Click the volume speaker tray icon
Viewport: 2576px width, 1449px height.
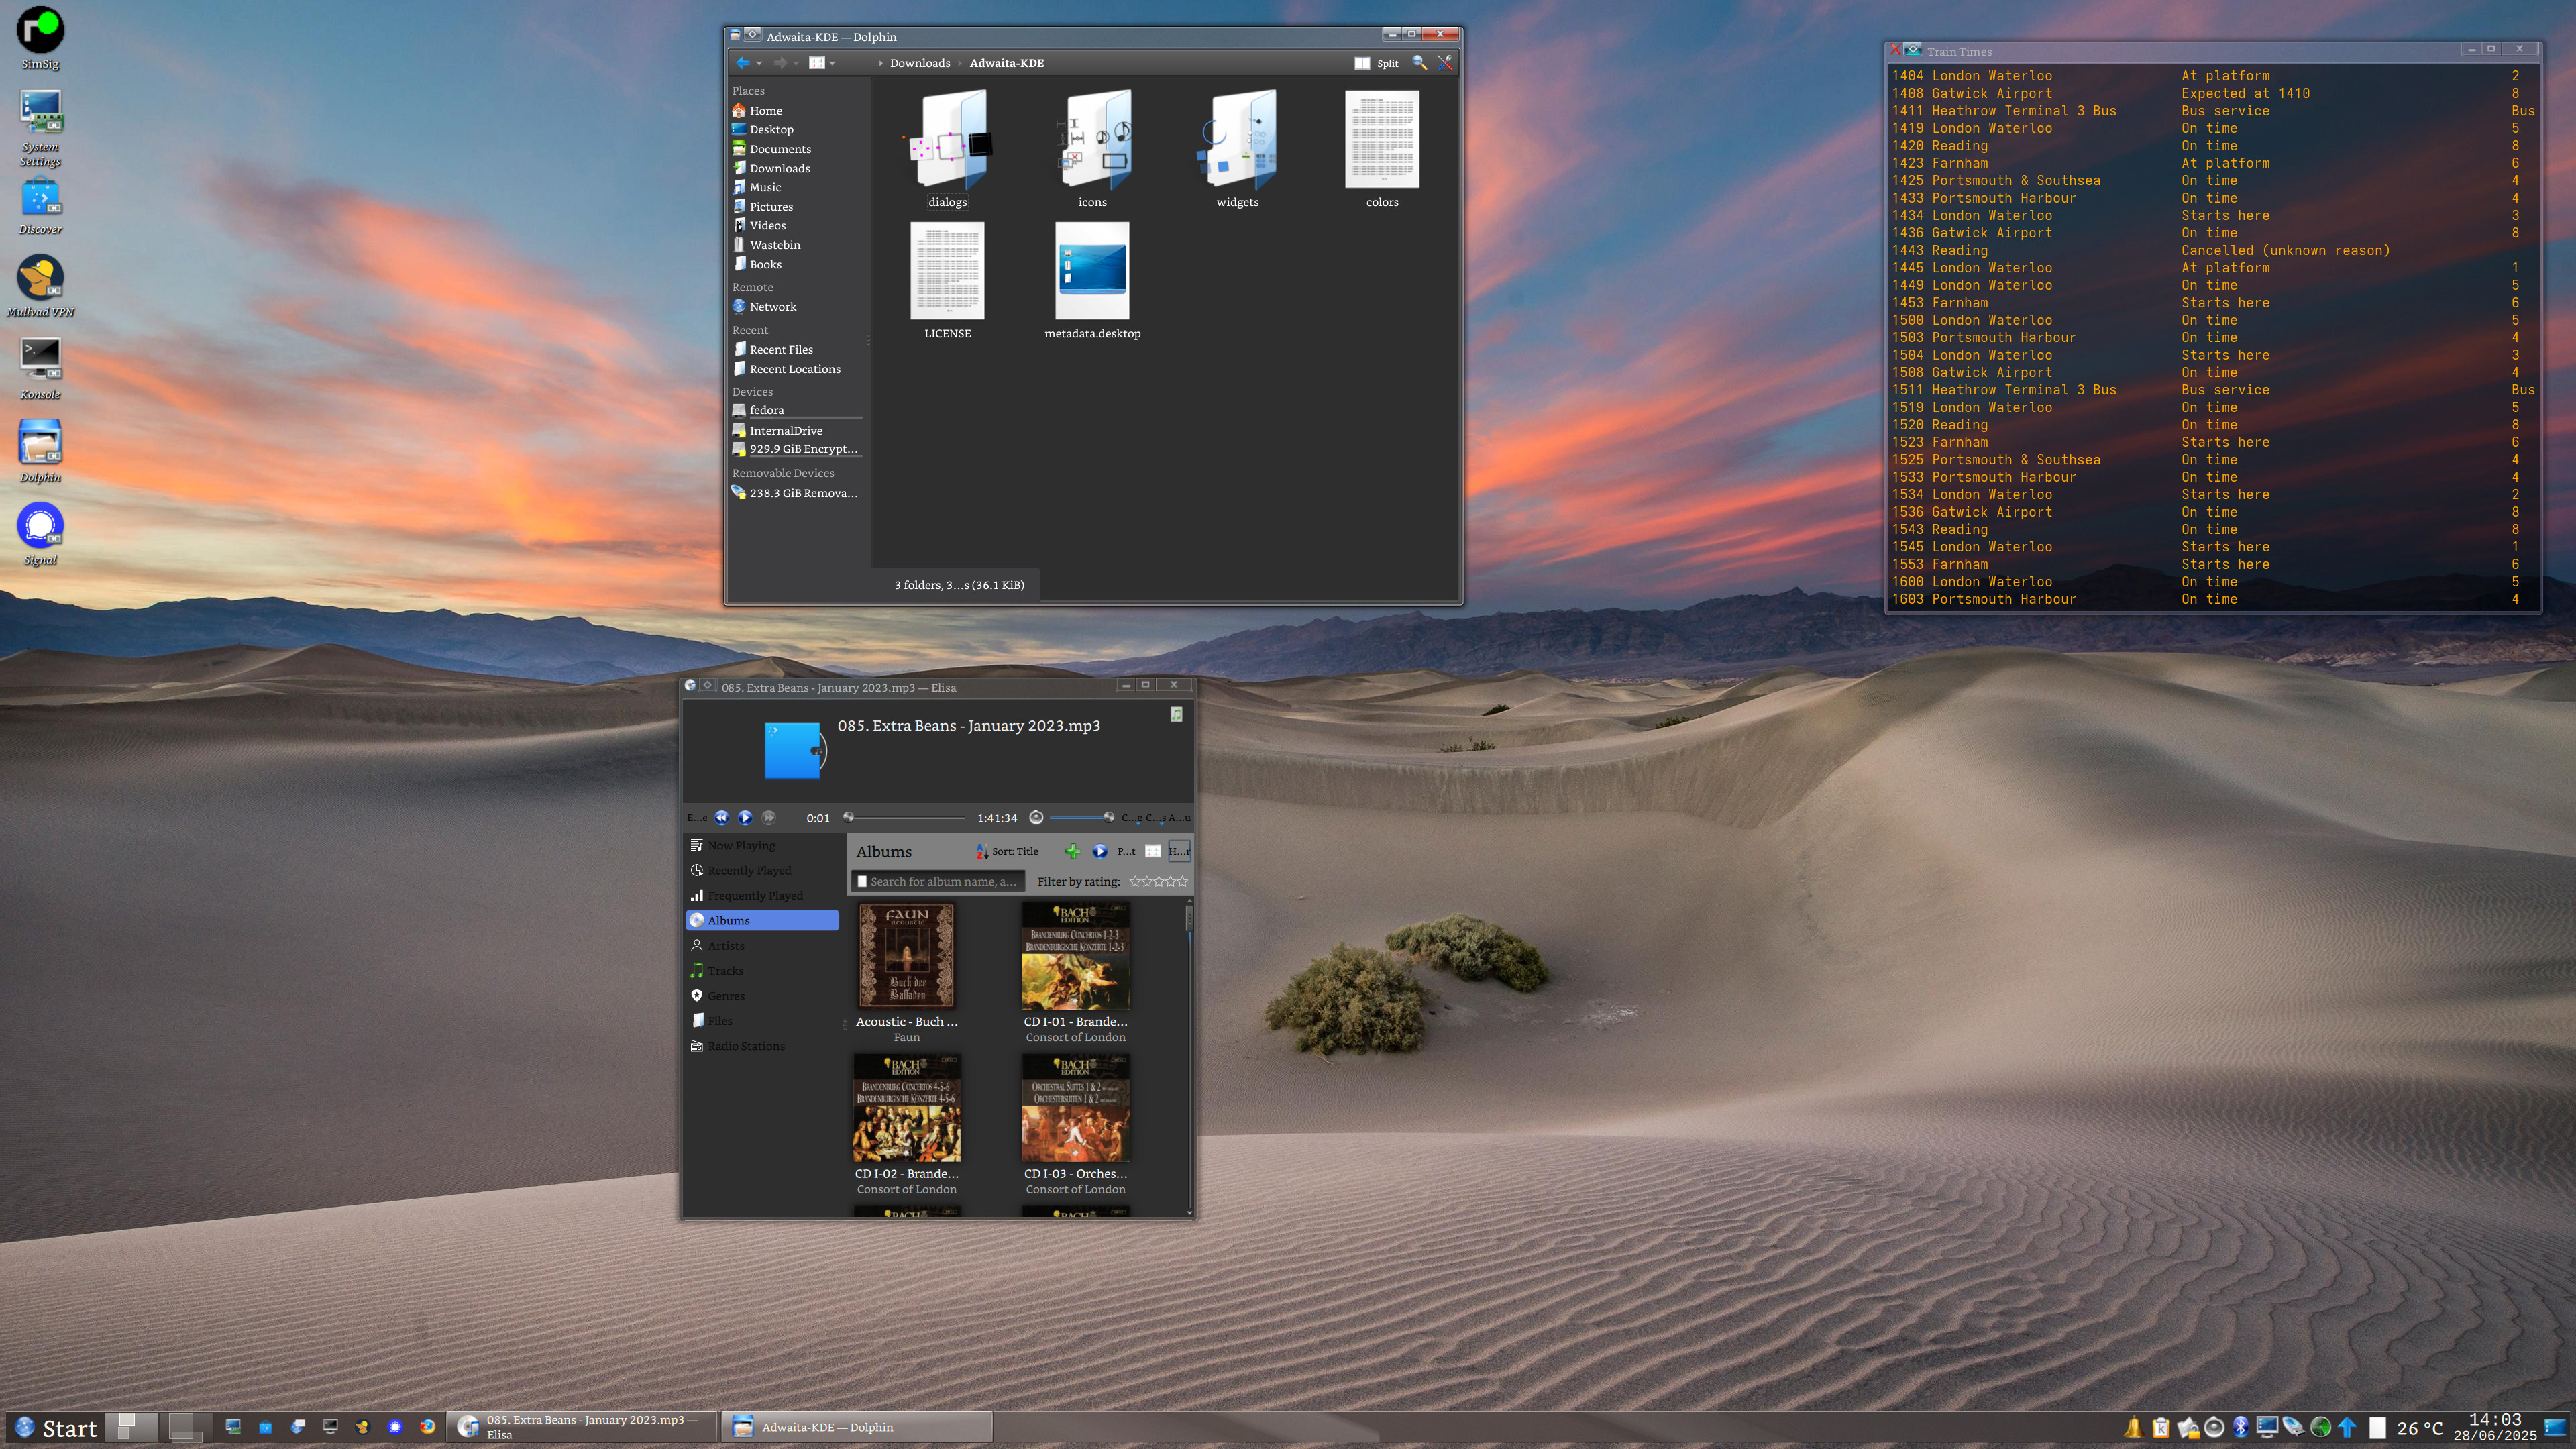tap(2214, 1427)
